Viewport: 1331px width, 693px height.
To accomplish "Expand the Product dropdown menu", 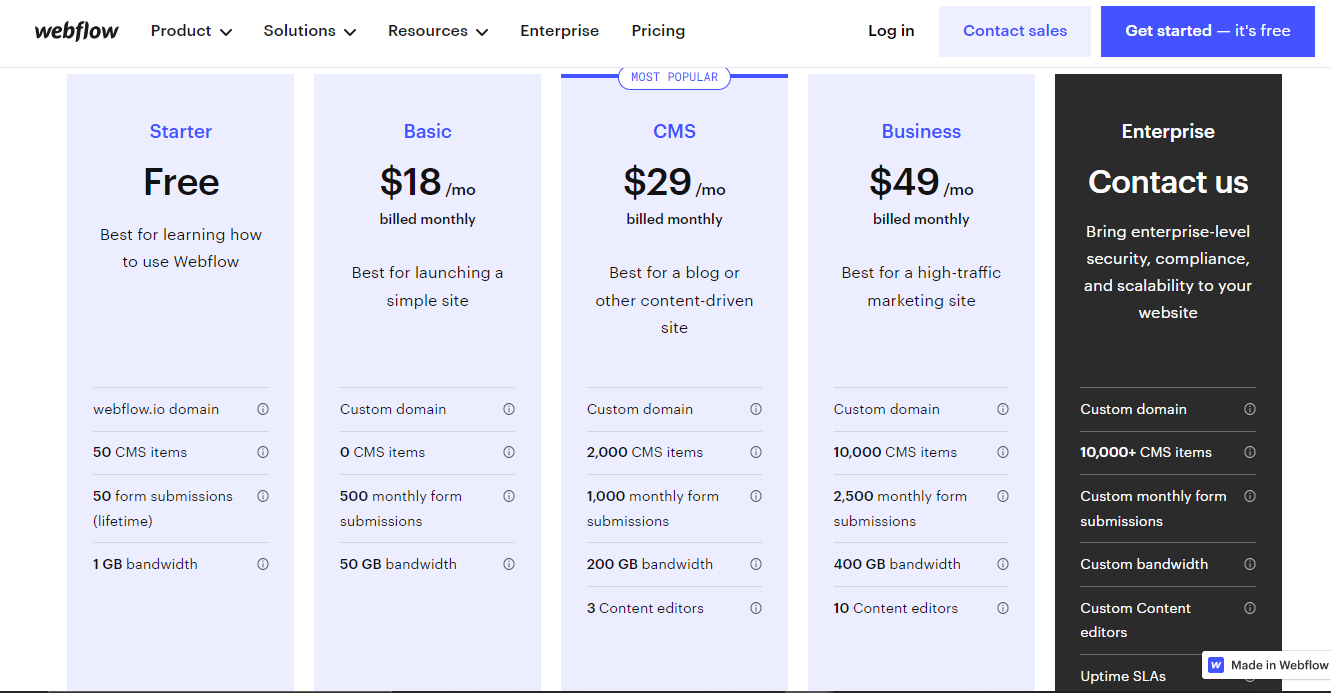I will 191,31.
